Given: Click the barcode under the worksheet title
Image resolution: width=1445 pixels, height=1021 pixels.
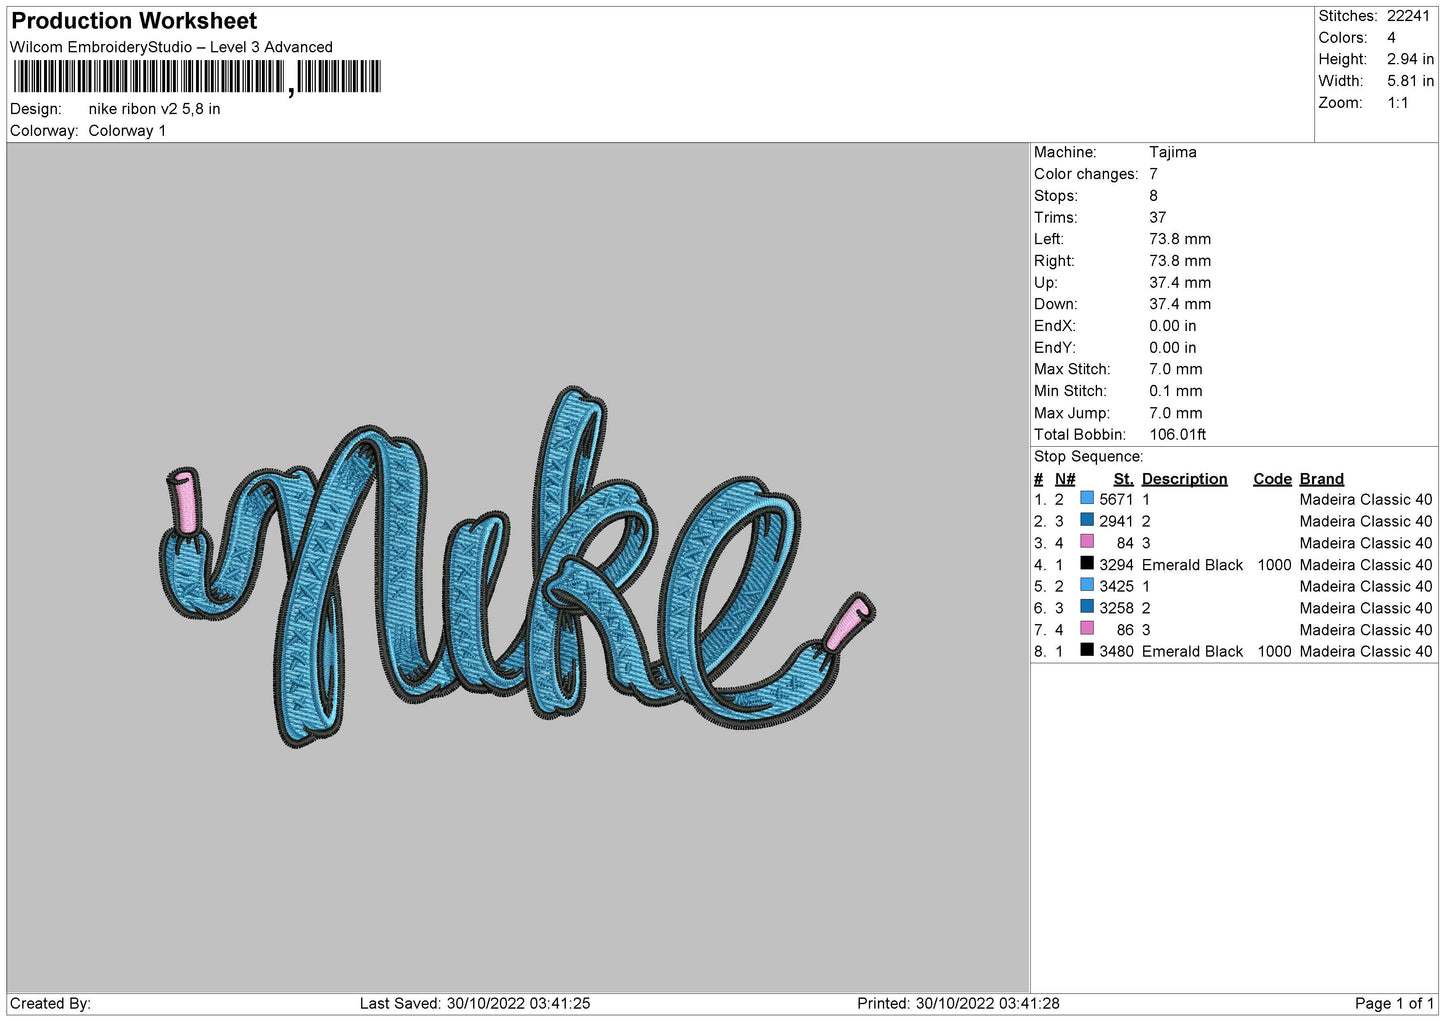Looking at the screenshot, I should [197, 77].
